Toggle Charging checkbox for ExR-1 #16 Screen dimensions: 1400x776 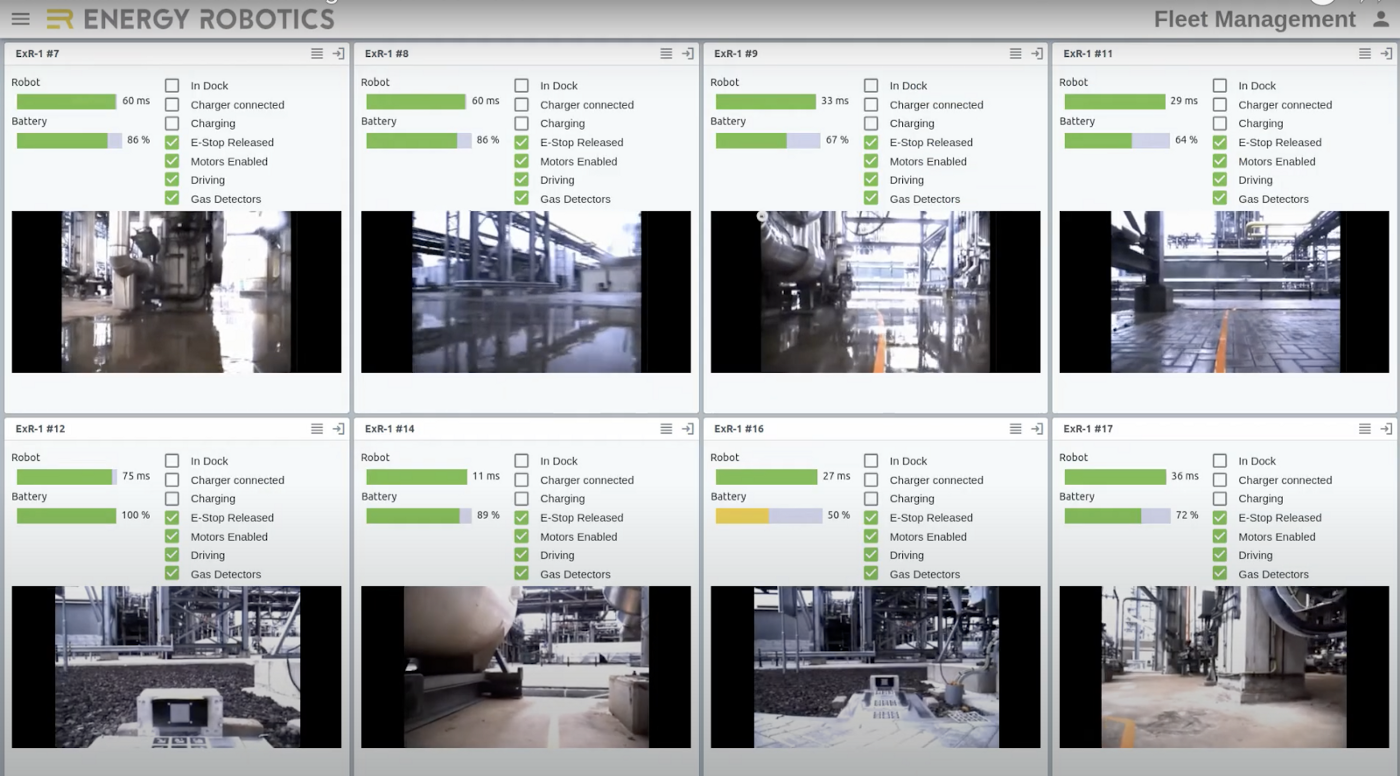click(871, 499)
